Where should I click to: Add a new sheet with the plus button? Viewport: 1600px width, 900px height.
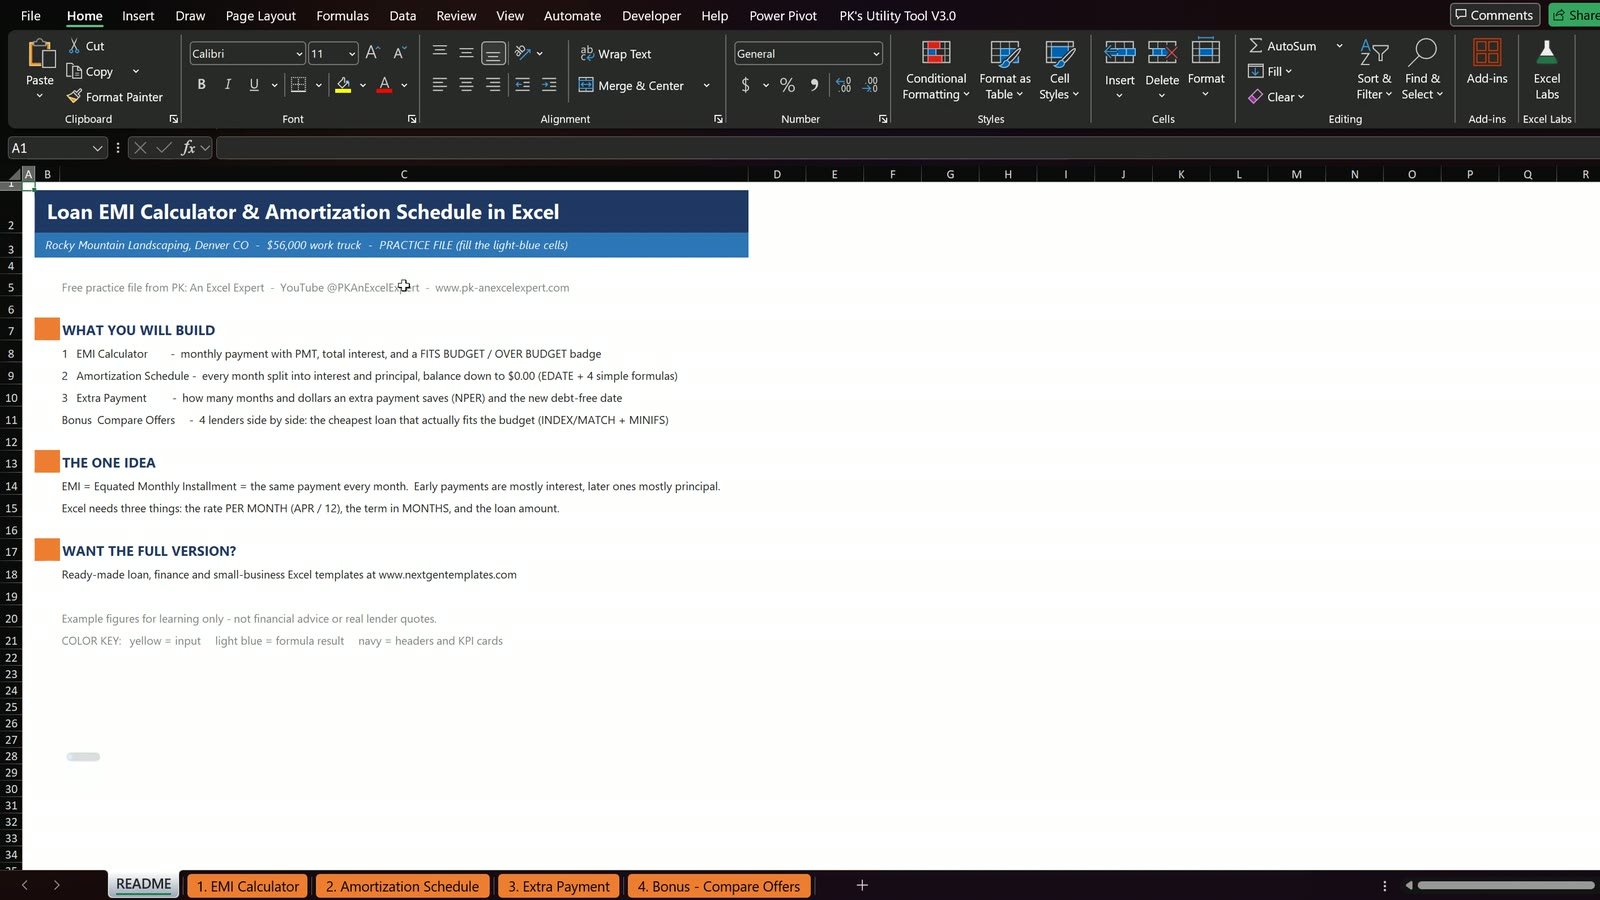click(x=862, y=886)
